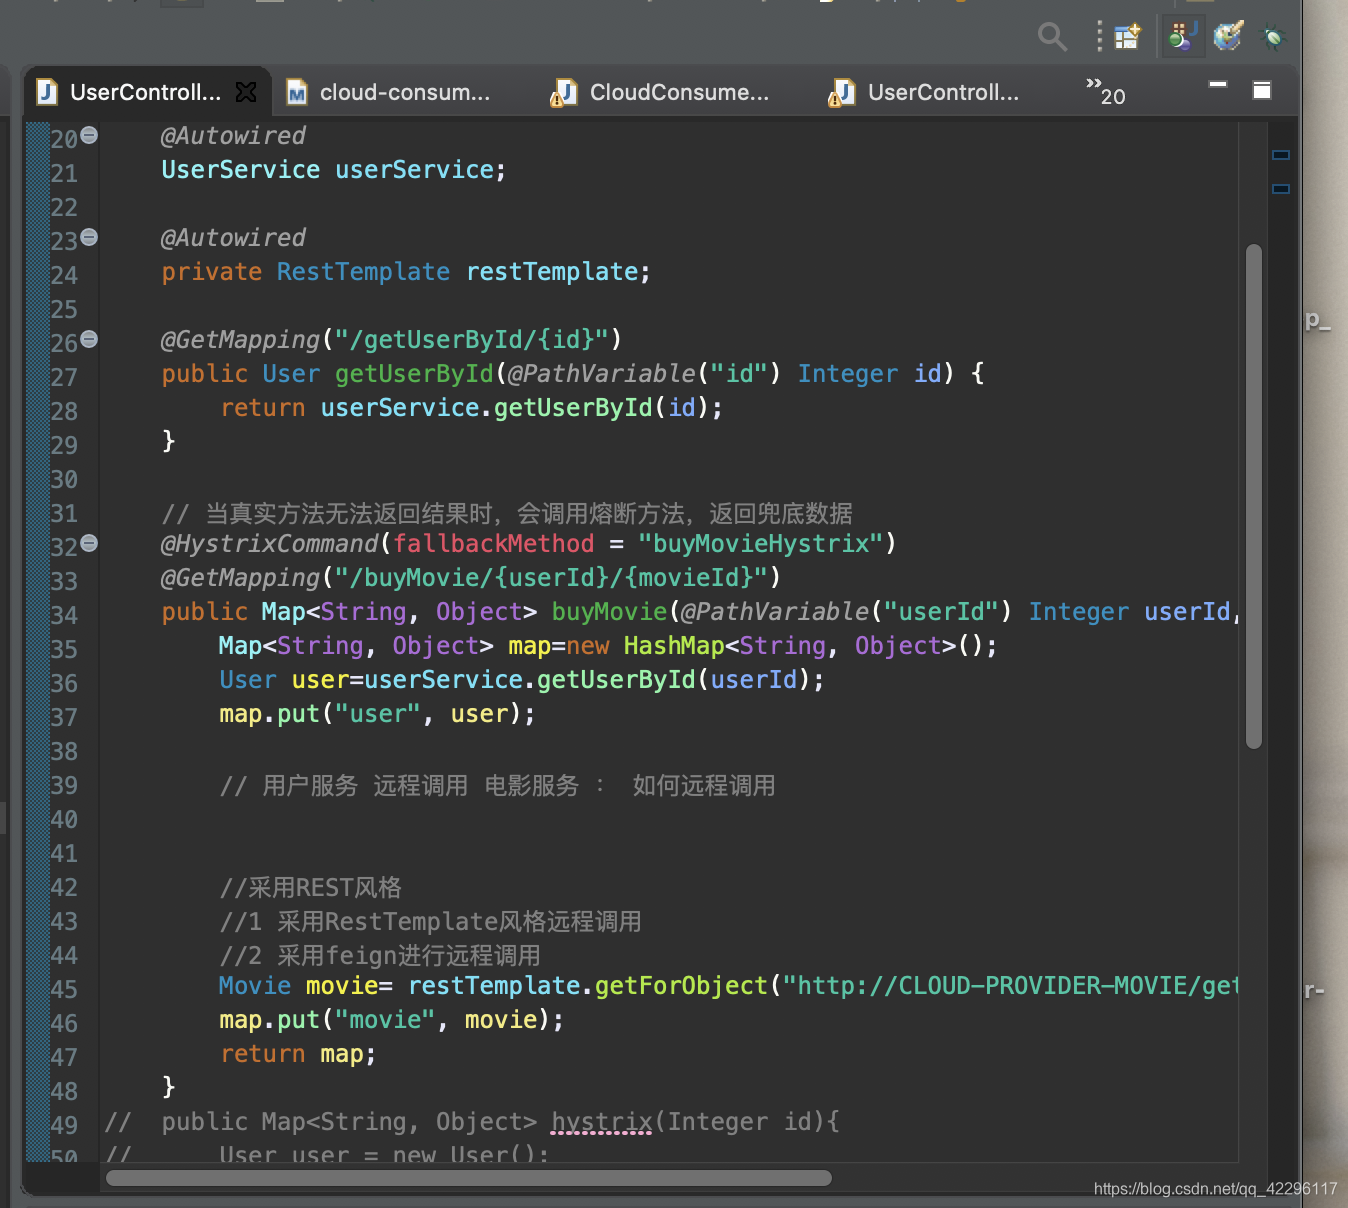Click the private keyword on line 24

(x=212, y=271)
